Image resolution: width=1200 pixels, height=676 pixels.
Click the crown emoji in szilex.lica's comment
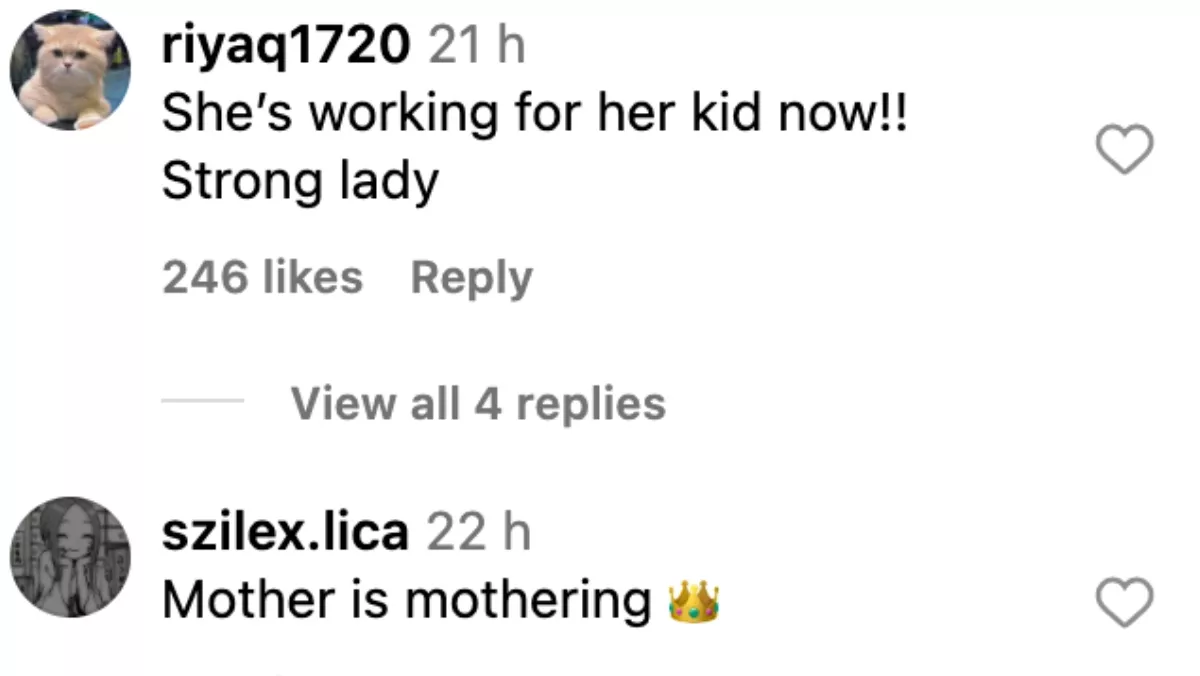tap(694, 602)
